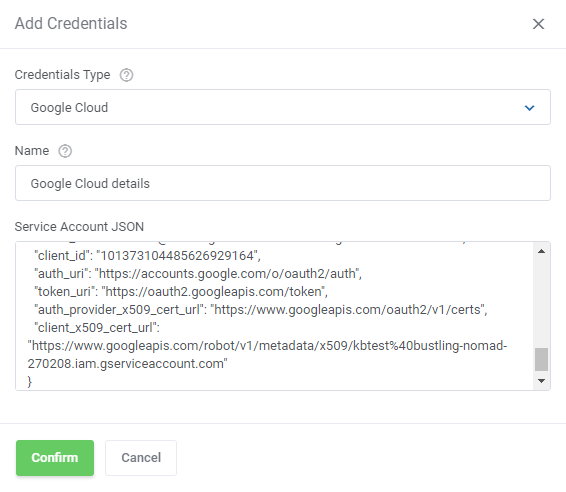Click the "client_x509_cert_url": key text
Viewport: 566px width, 492px height.
[97, 328]
